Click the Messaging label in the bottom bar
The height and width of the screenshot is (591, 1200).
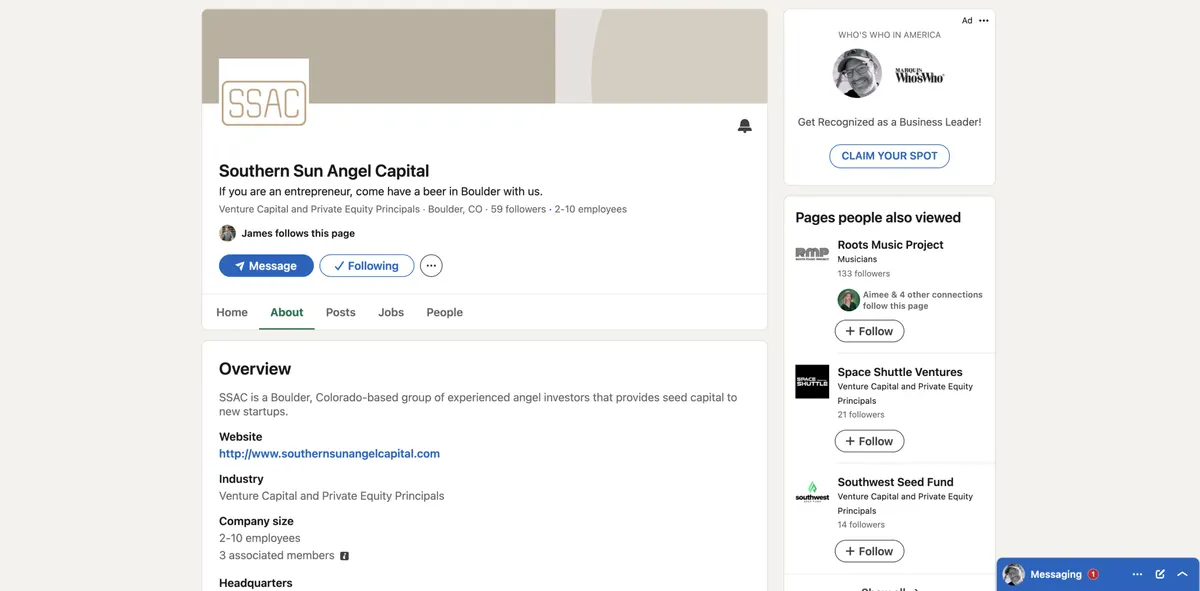coord(1056,575)
